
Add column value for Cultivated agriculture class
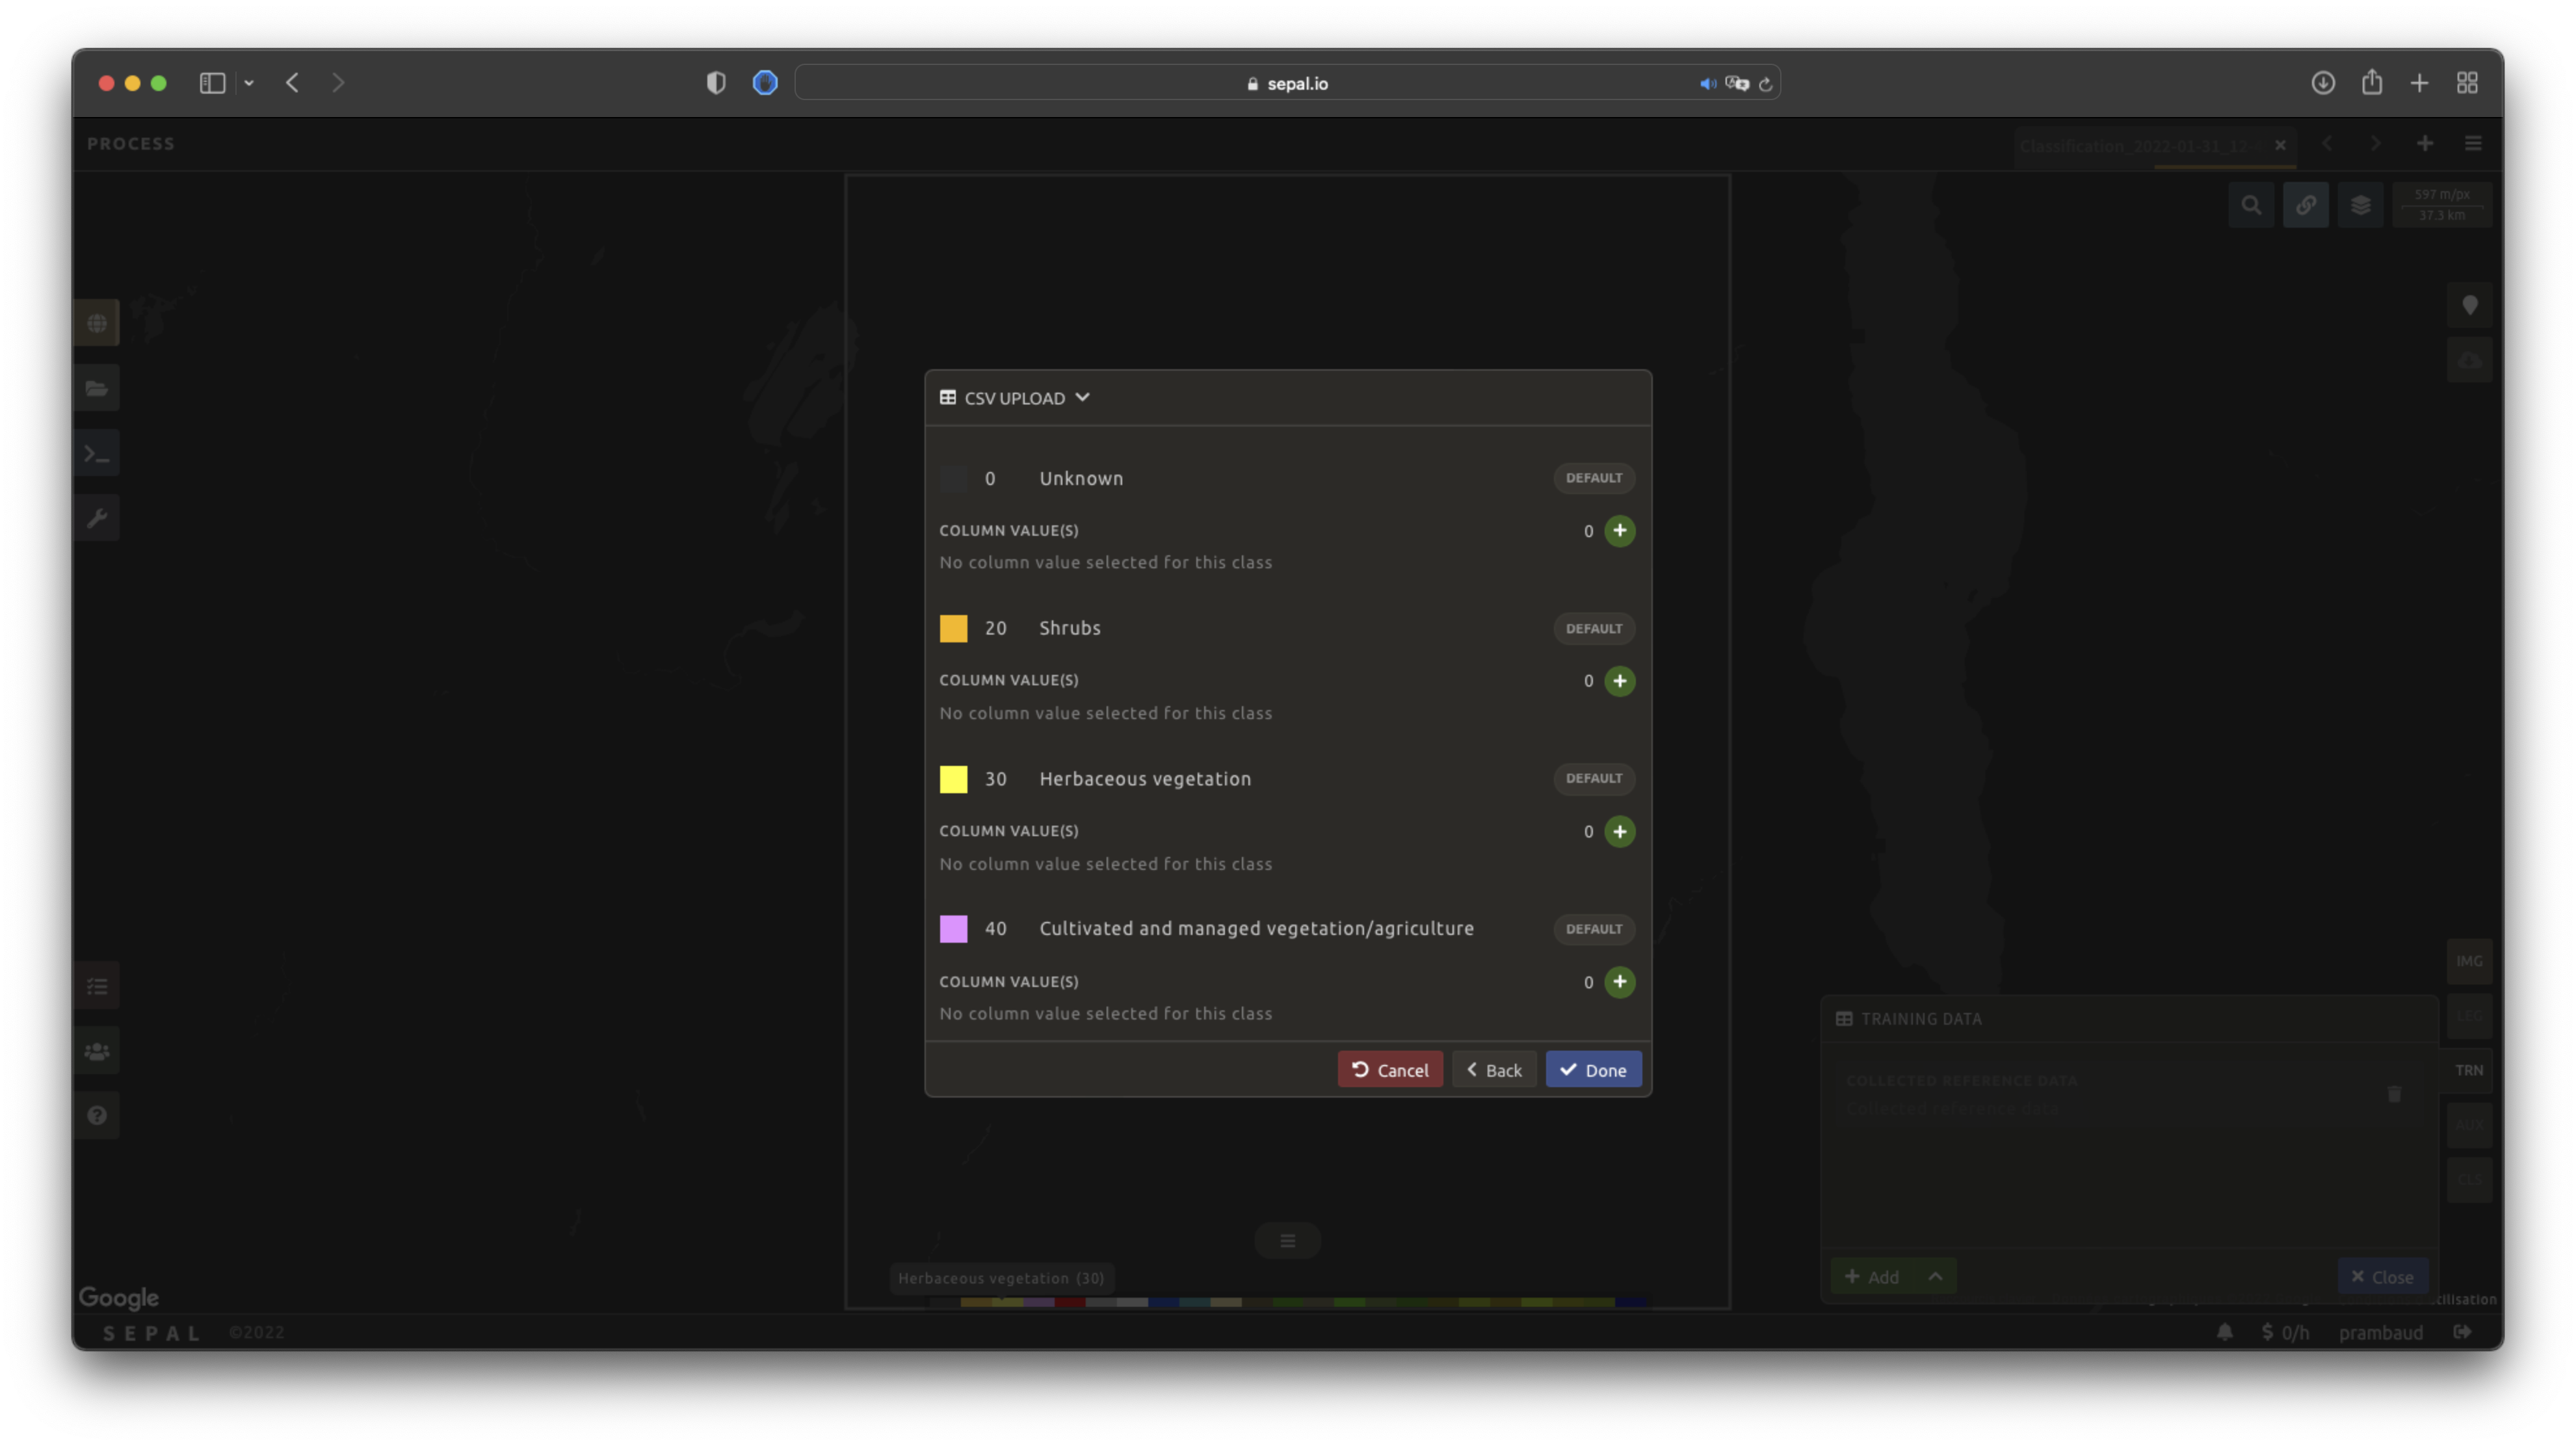(1619, 982)
